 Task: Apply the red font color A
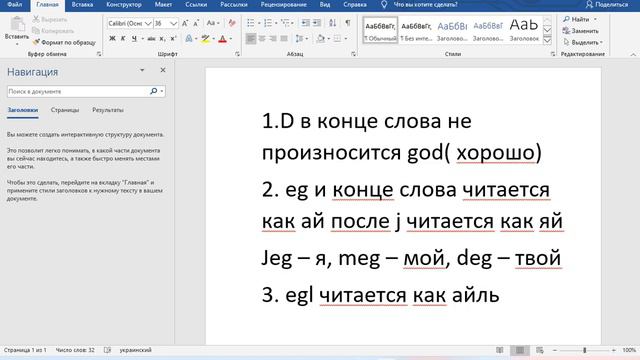tap(222, 39)
